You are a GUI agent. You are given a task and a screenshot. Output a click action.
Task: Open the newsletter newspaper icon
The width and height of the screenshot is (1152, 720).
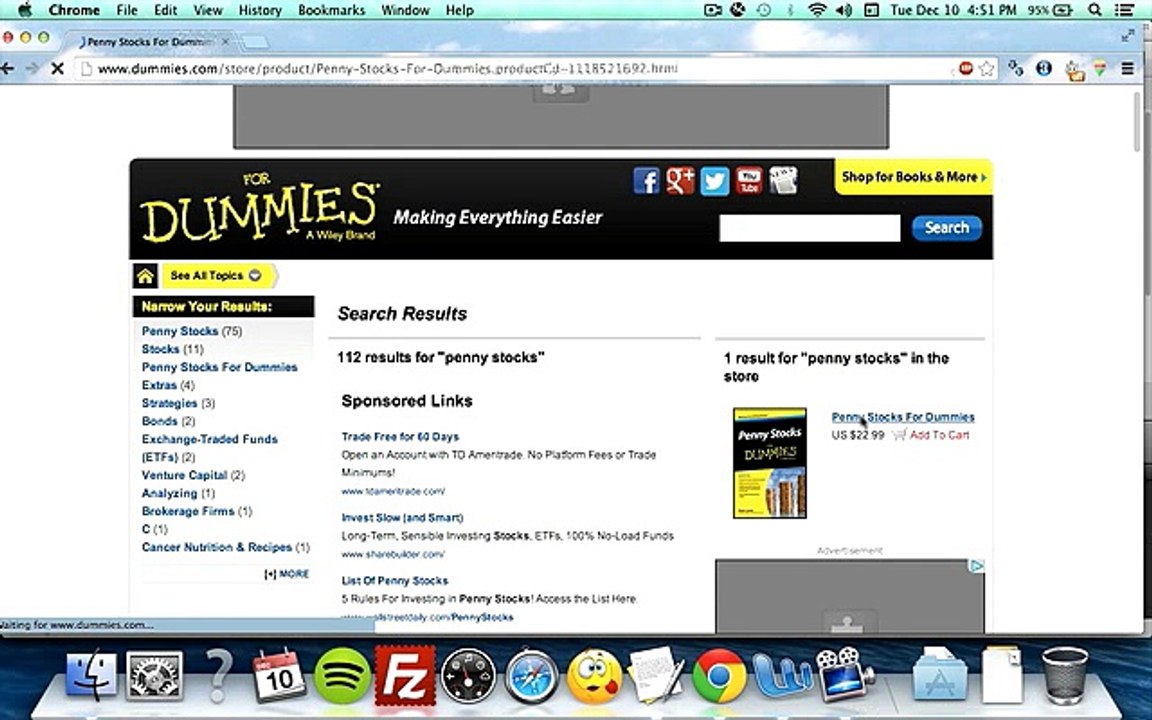pyautogui.click(x=783, y=181)
